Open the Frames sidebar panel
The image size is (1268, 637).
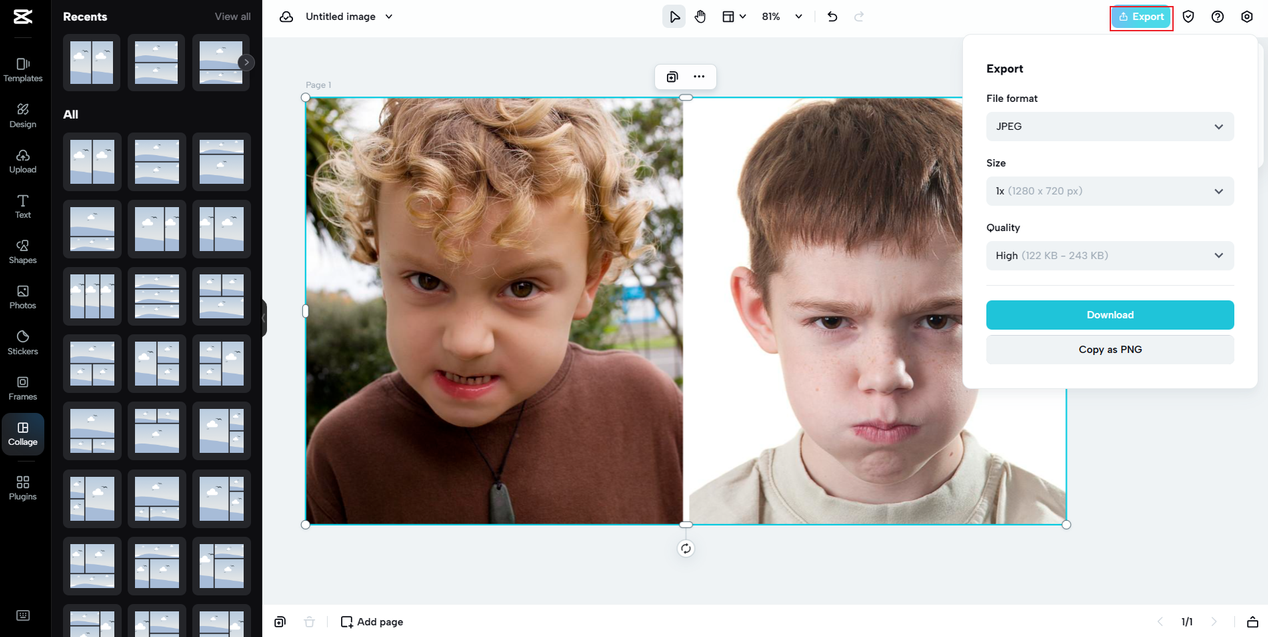[23, 387]
